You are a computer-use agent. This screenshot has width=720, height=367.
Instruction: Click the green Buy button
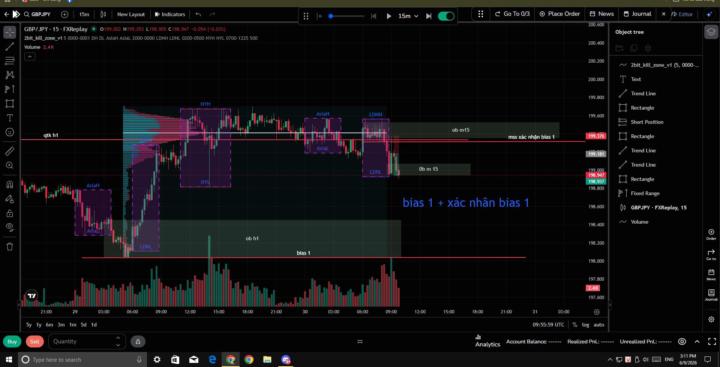12,341
